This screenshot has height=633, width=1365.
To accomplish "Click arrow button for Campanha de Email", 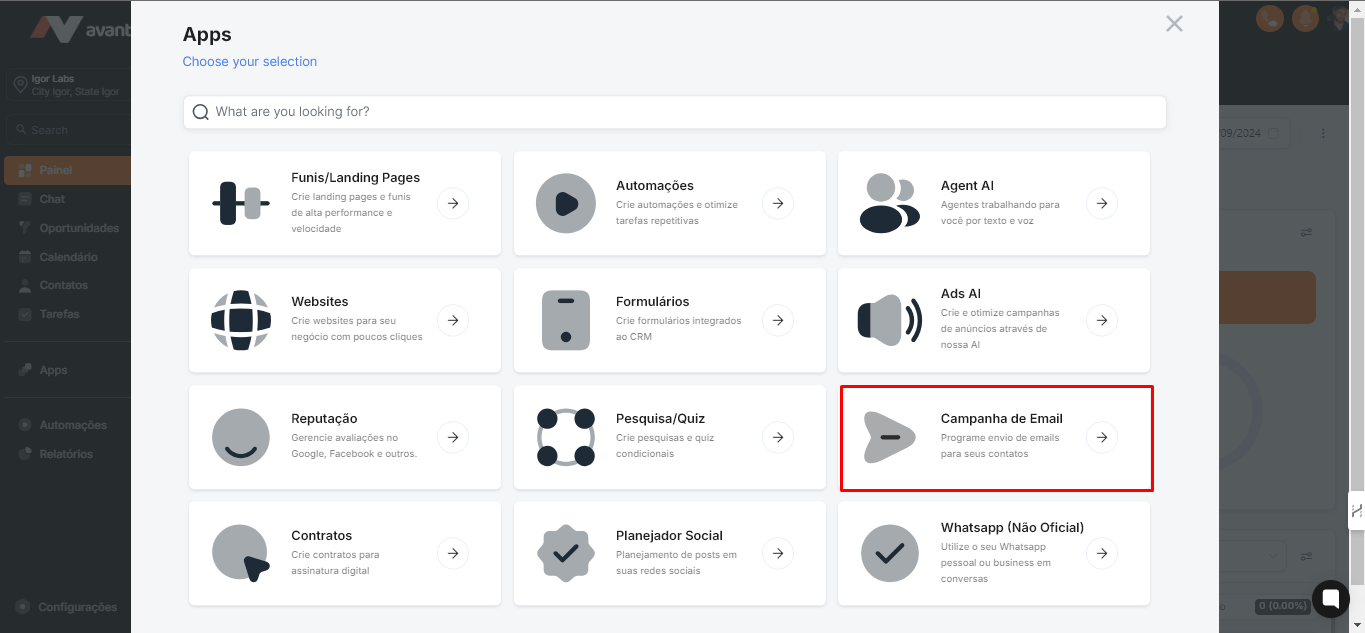I will 1101,437.
